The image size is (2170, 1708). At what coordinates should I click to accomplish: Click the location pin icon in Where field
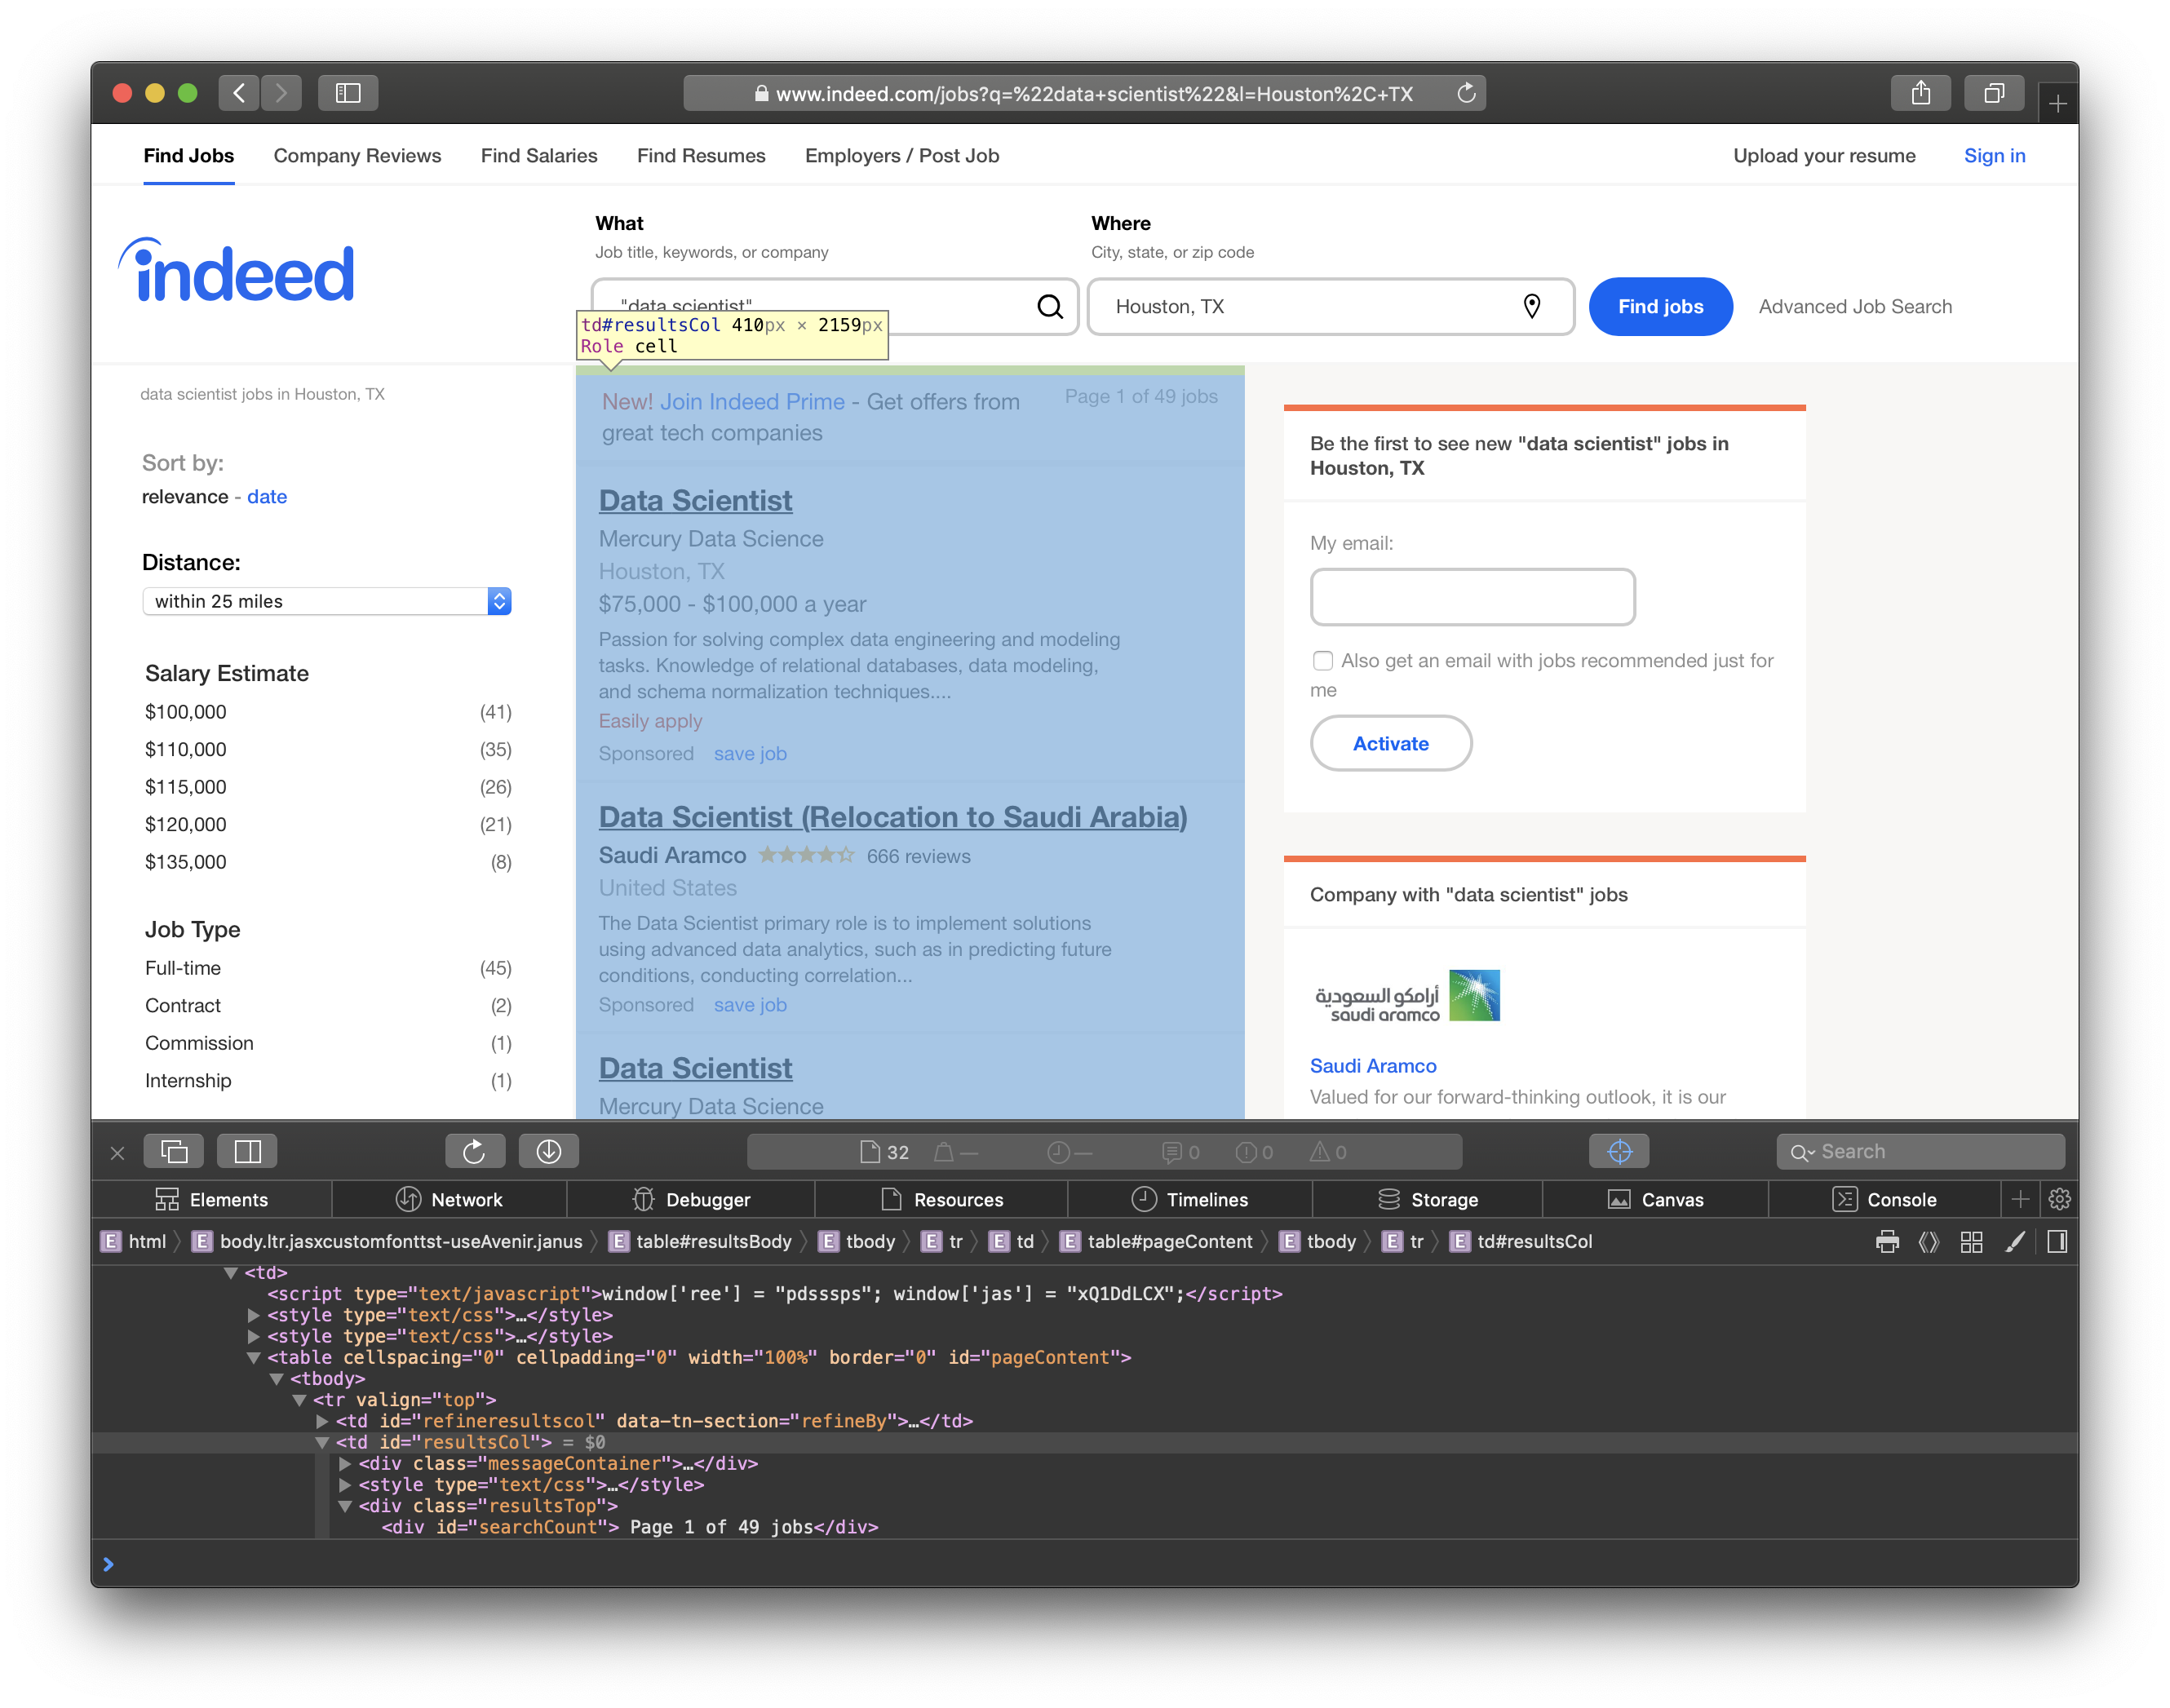pos(1531,306)
